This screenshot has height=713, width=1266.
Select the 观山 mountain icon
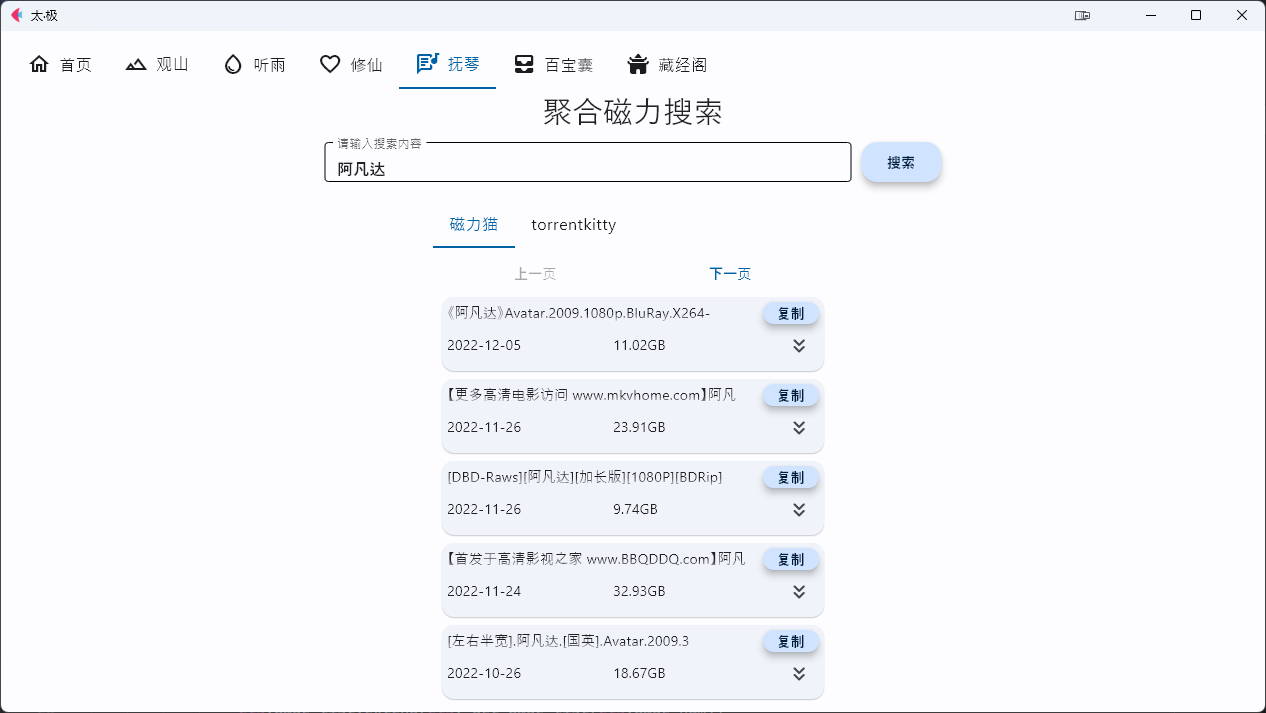coord(135,63)
